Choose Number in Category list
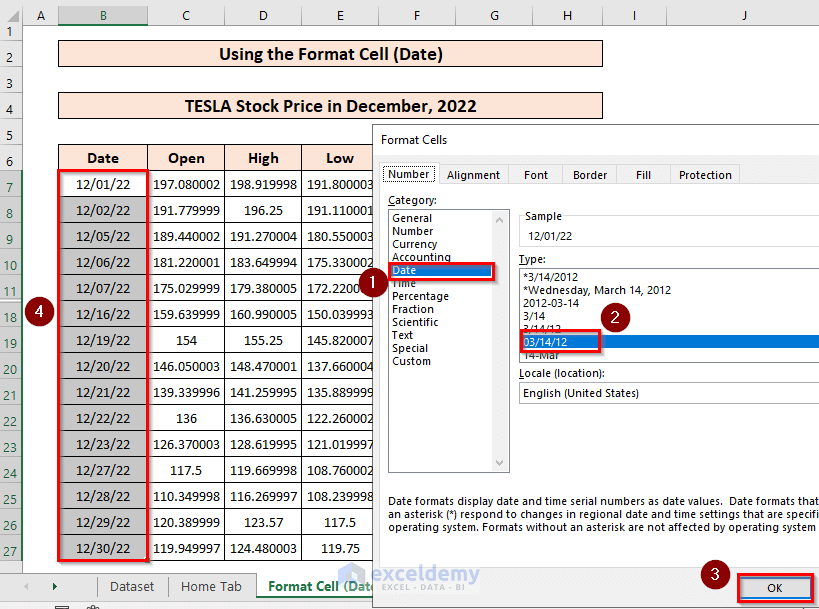The height and width of the screenshot is (609, 819). (x=413, y=231)
